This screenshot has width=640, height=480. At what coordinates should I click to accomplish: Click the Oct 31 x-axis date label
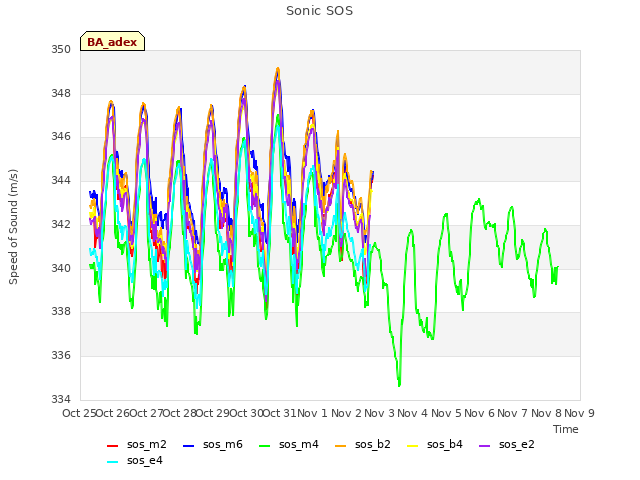click(x=280, y=413)
